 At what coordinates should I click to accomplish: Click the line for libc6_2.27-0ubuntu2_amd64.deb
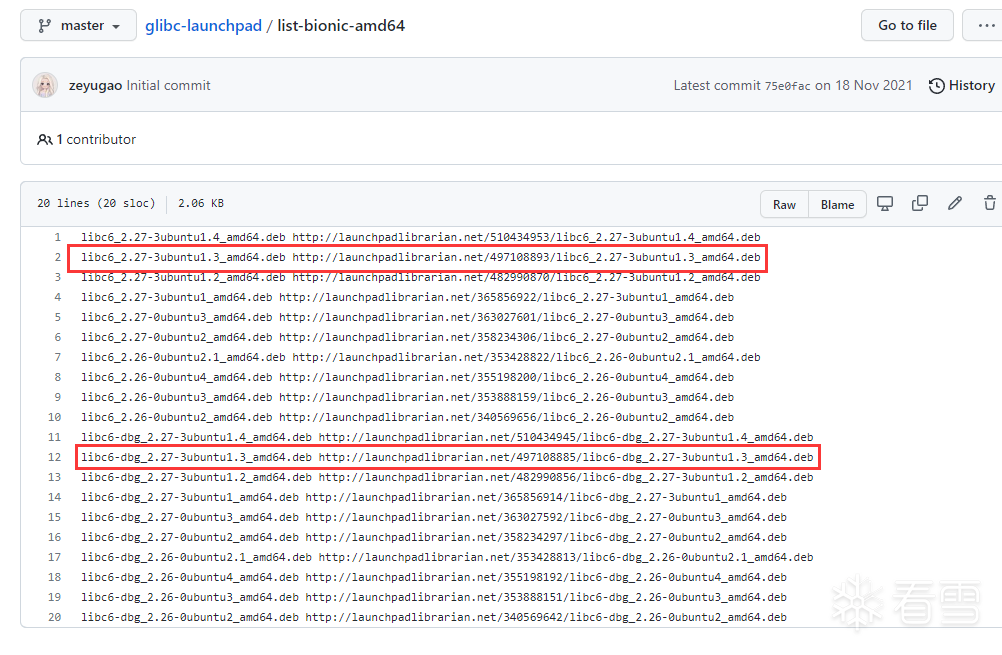point(407,337)
